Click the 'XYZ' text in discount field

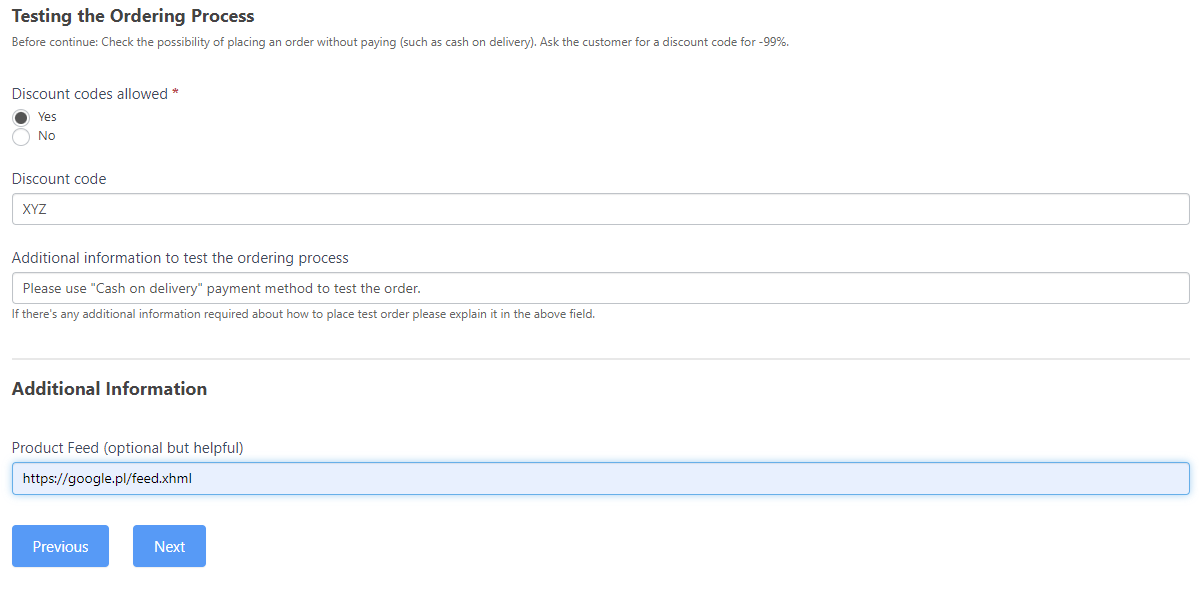pyautogui.click(x=35, y=210)
